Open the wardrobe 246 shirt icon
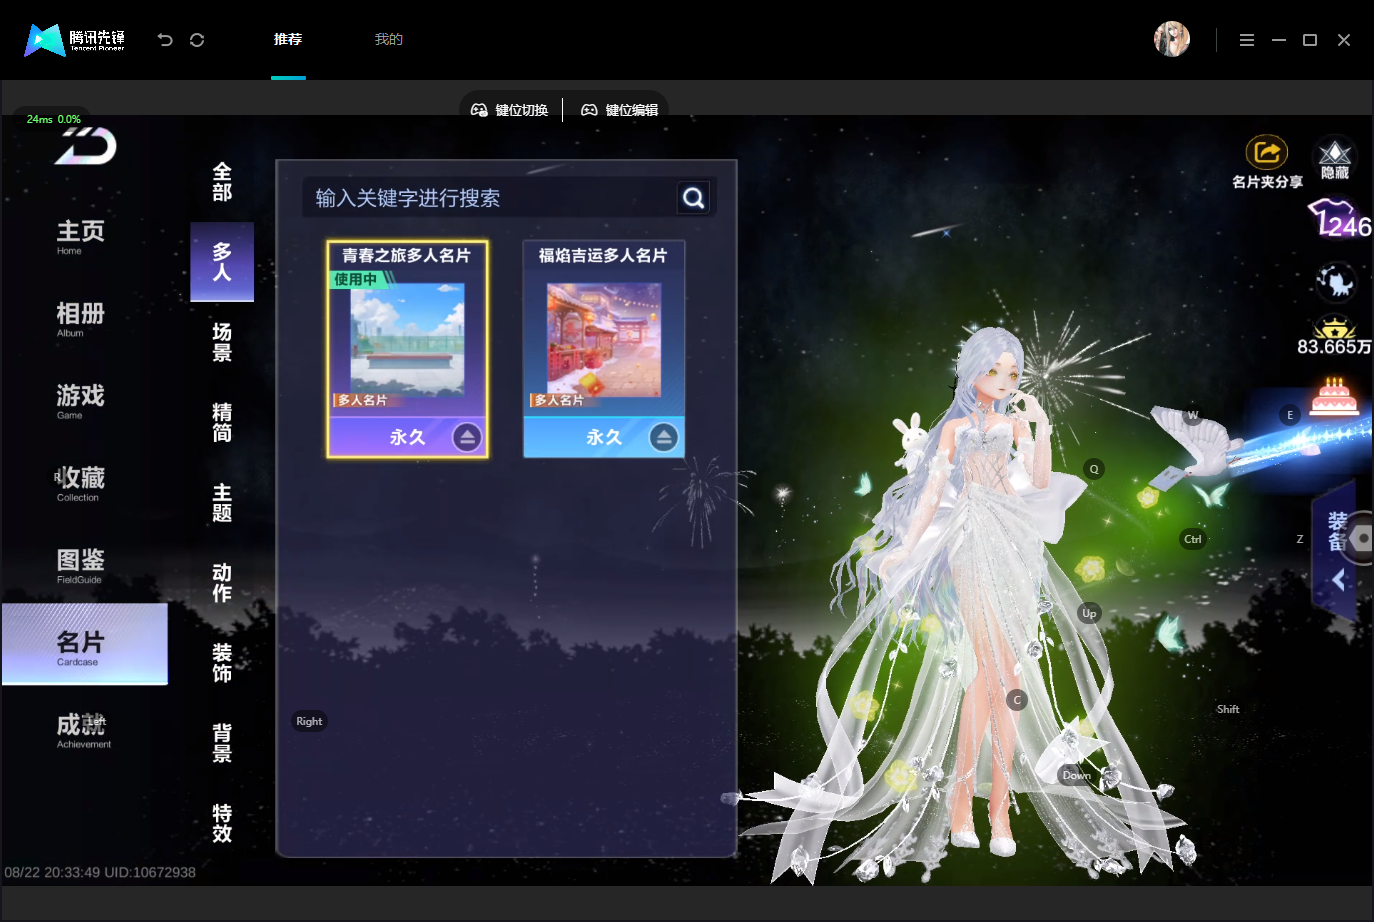Screen dimensions: 1374x922 (1339, 218)
